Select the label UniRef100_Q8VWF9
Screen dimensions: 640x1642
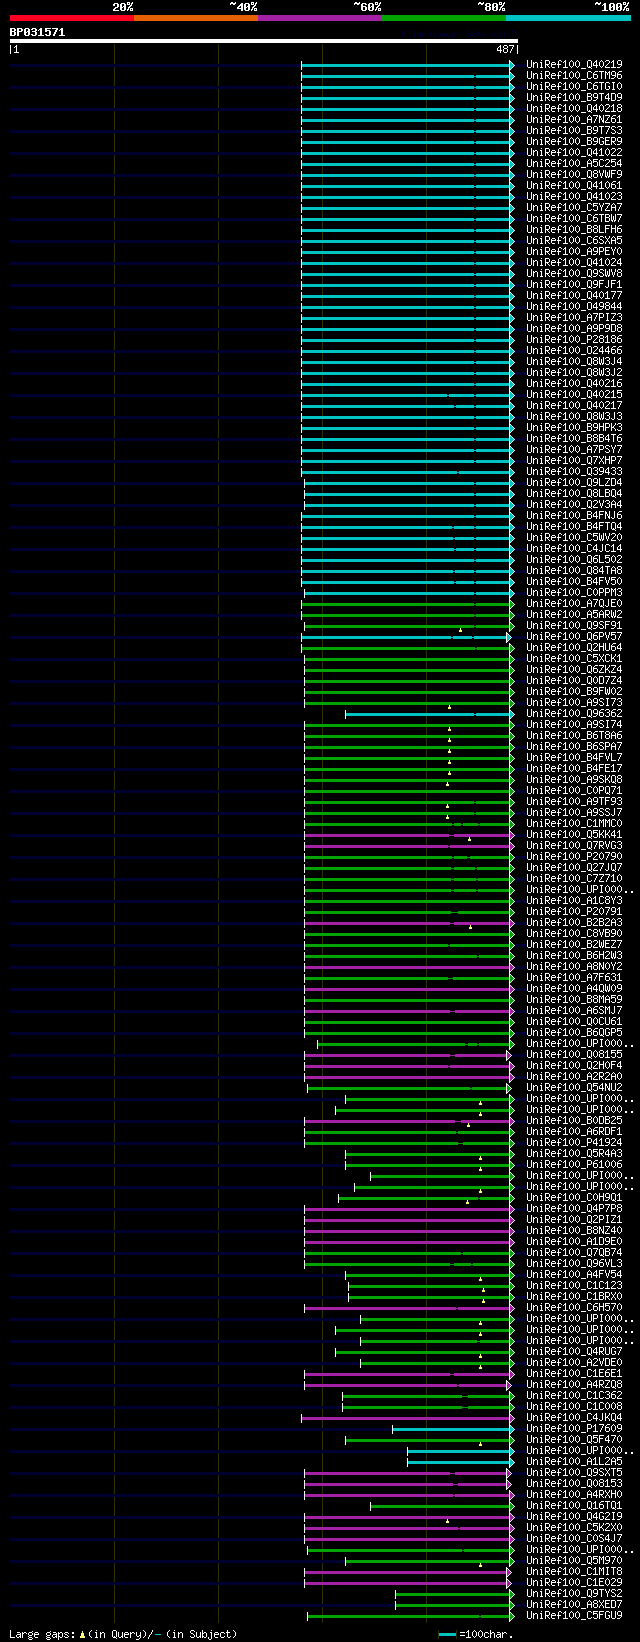pyautogui.click(x=574, y=175)
